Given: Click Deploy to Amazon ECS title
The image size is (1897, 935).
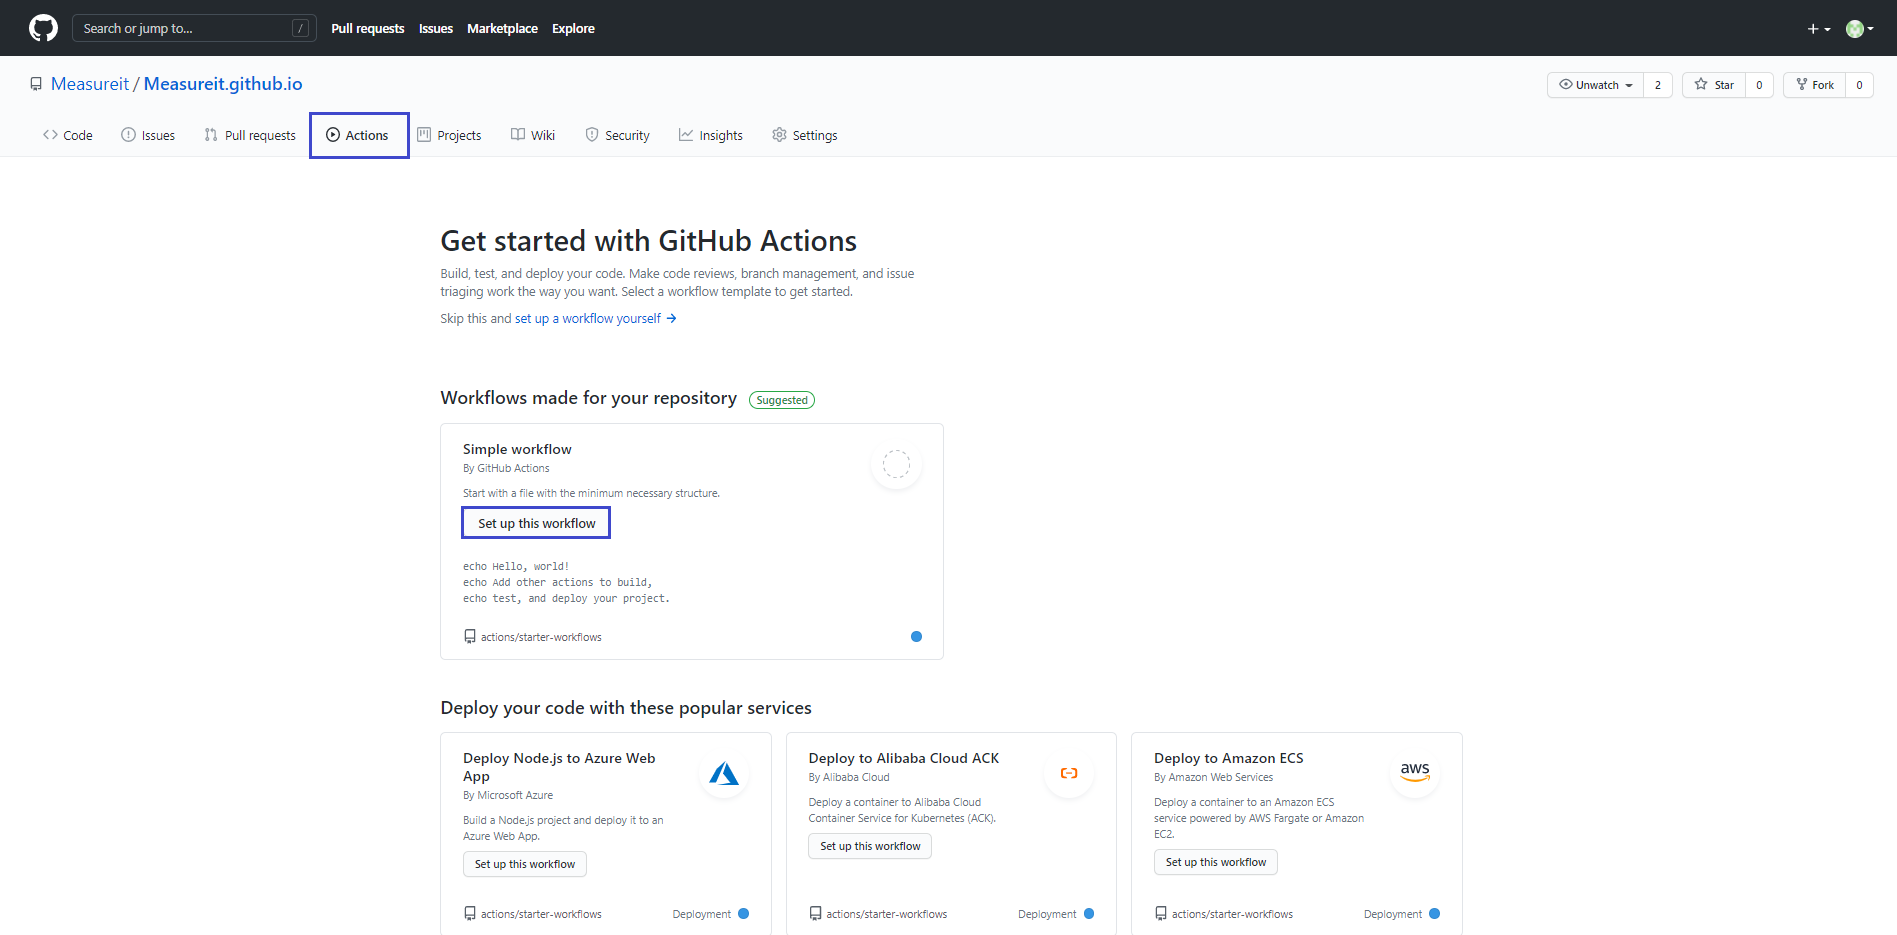Looking at the screenshot, I should pos(1229,759).
